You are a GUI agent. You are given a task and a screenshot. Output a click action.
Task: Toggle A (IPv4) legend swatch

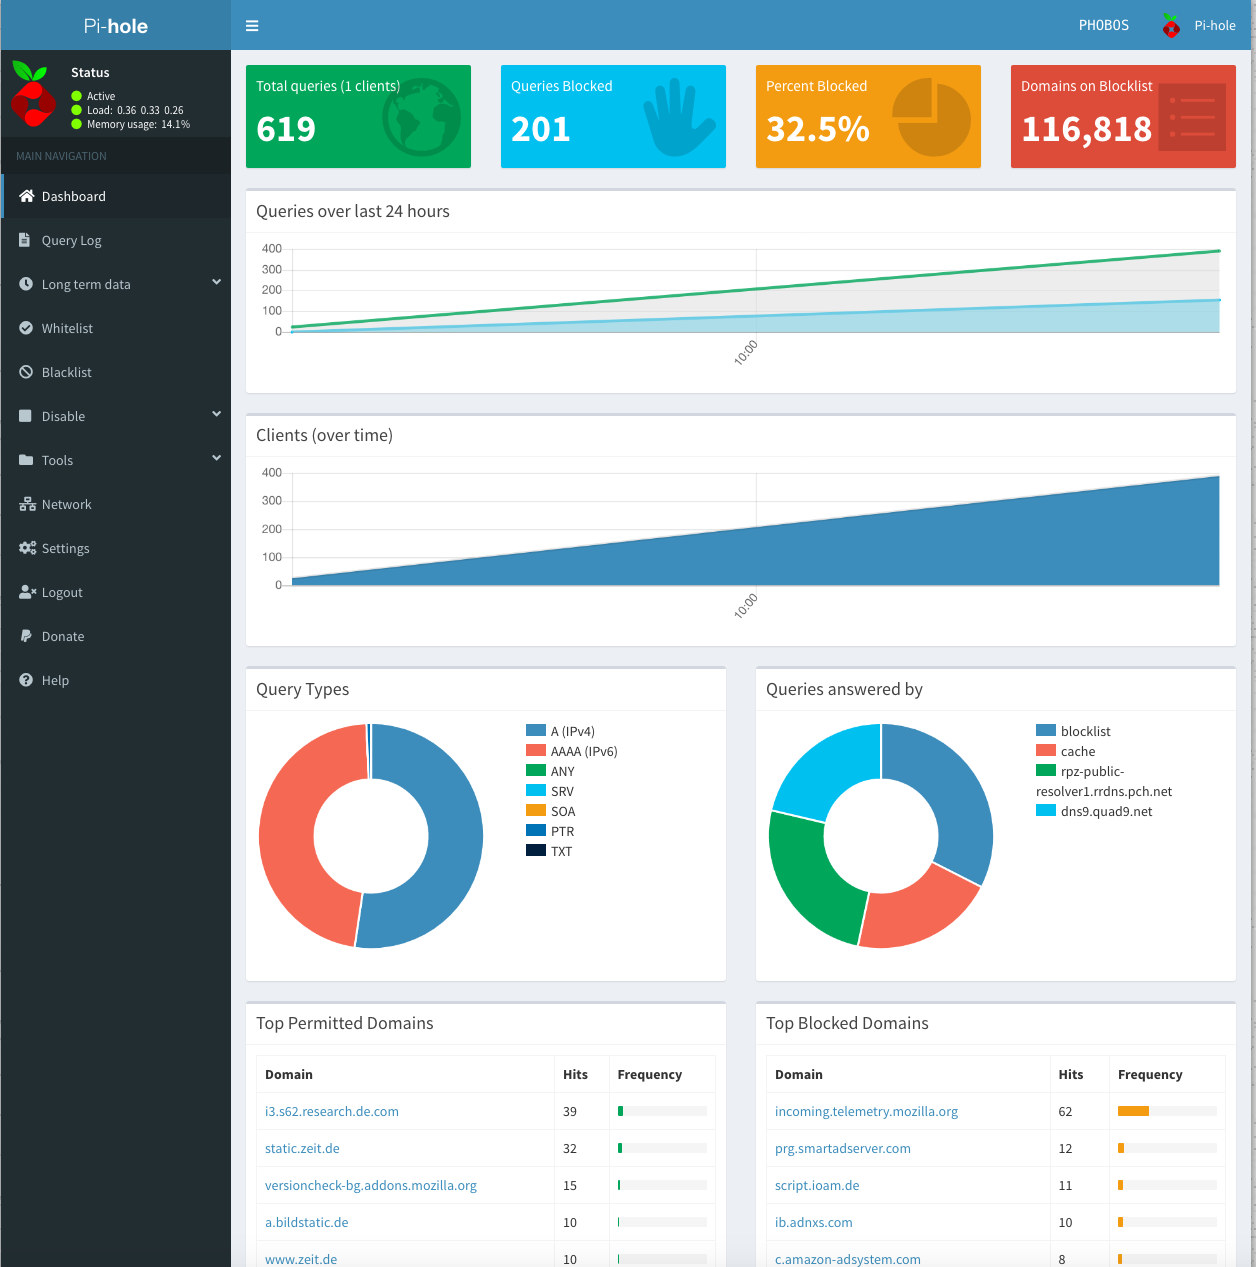click(536, 731)
